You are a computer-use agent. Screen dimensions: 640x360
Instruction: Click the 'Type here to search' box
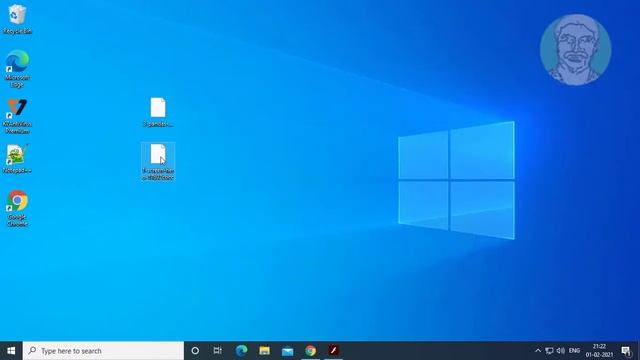point(103,351)
